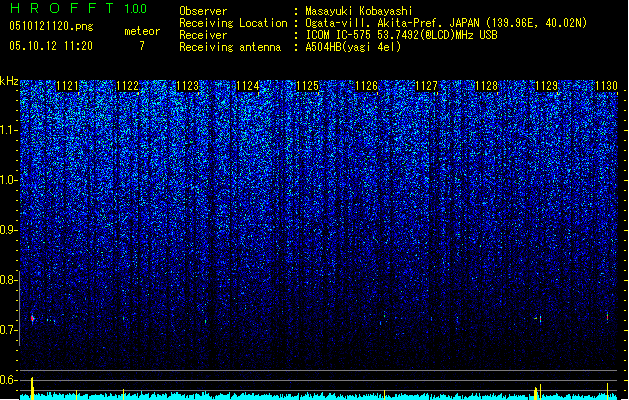Screen dimensions: 629x400
Task: Click the 1130 time marker
Action: [x=606, y=86]
